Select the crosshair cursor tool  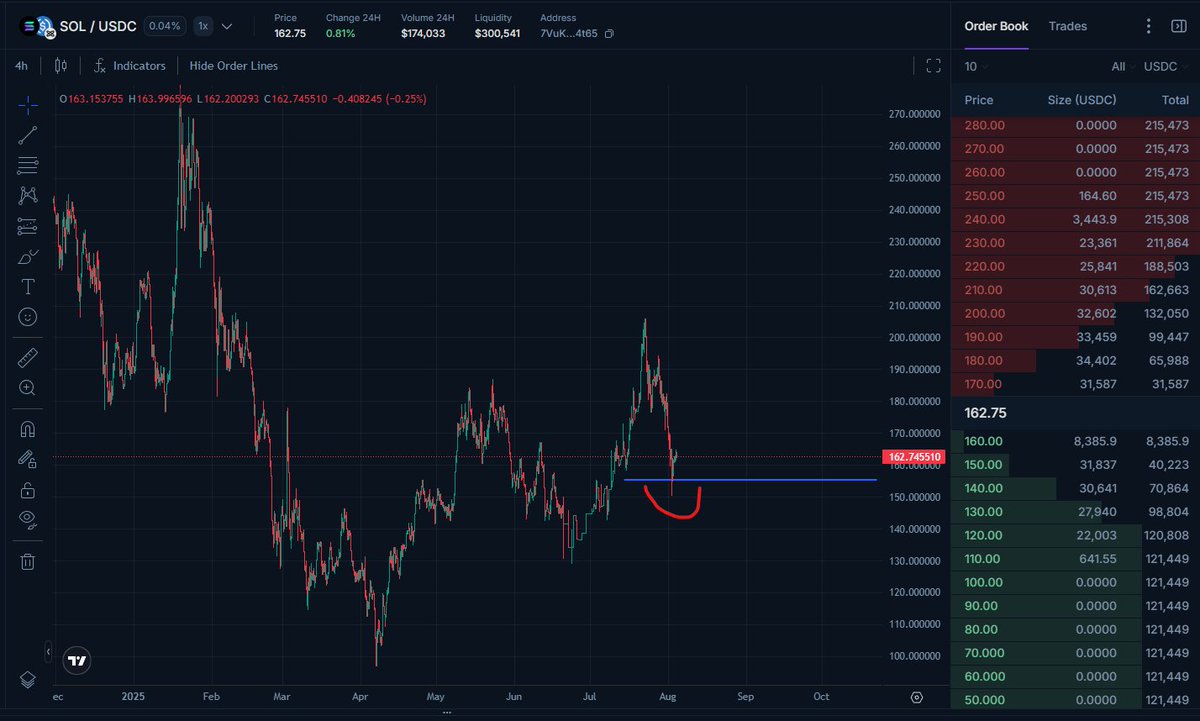[28, 104]
